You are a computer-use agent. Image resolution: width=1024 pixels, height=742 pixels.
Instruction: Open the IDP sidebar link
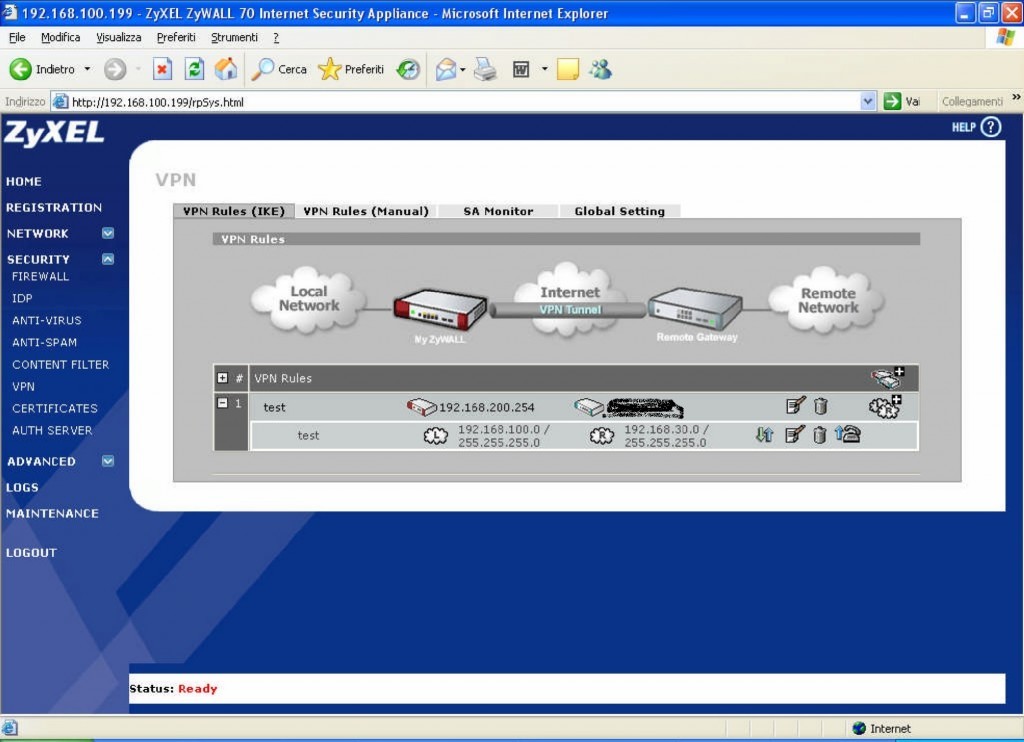click(22, 298)
